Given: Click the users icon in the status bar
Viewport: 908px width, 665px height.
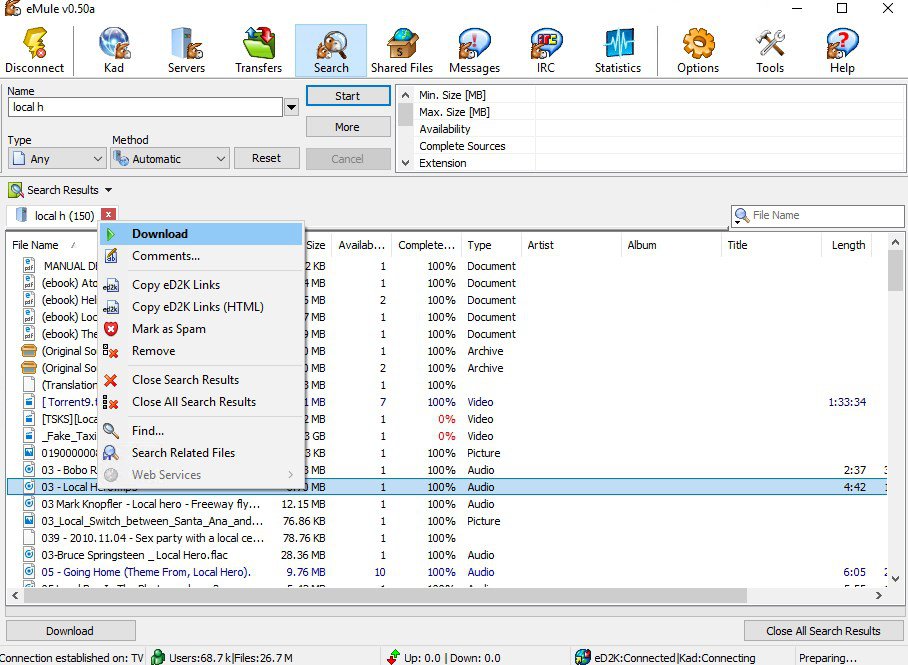Looking at the screenshot, I should pos(158,657).
